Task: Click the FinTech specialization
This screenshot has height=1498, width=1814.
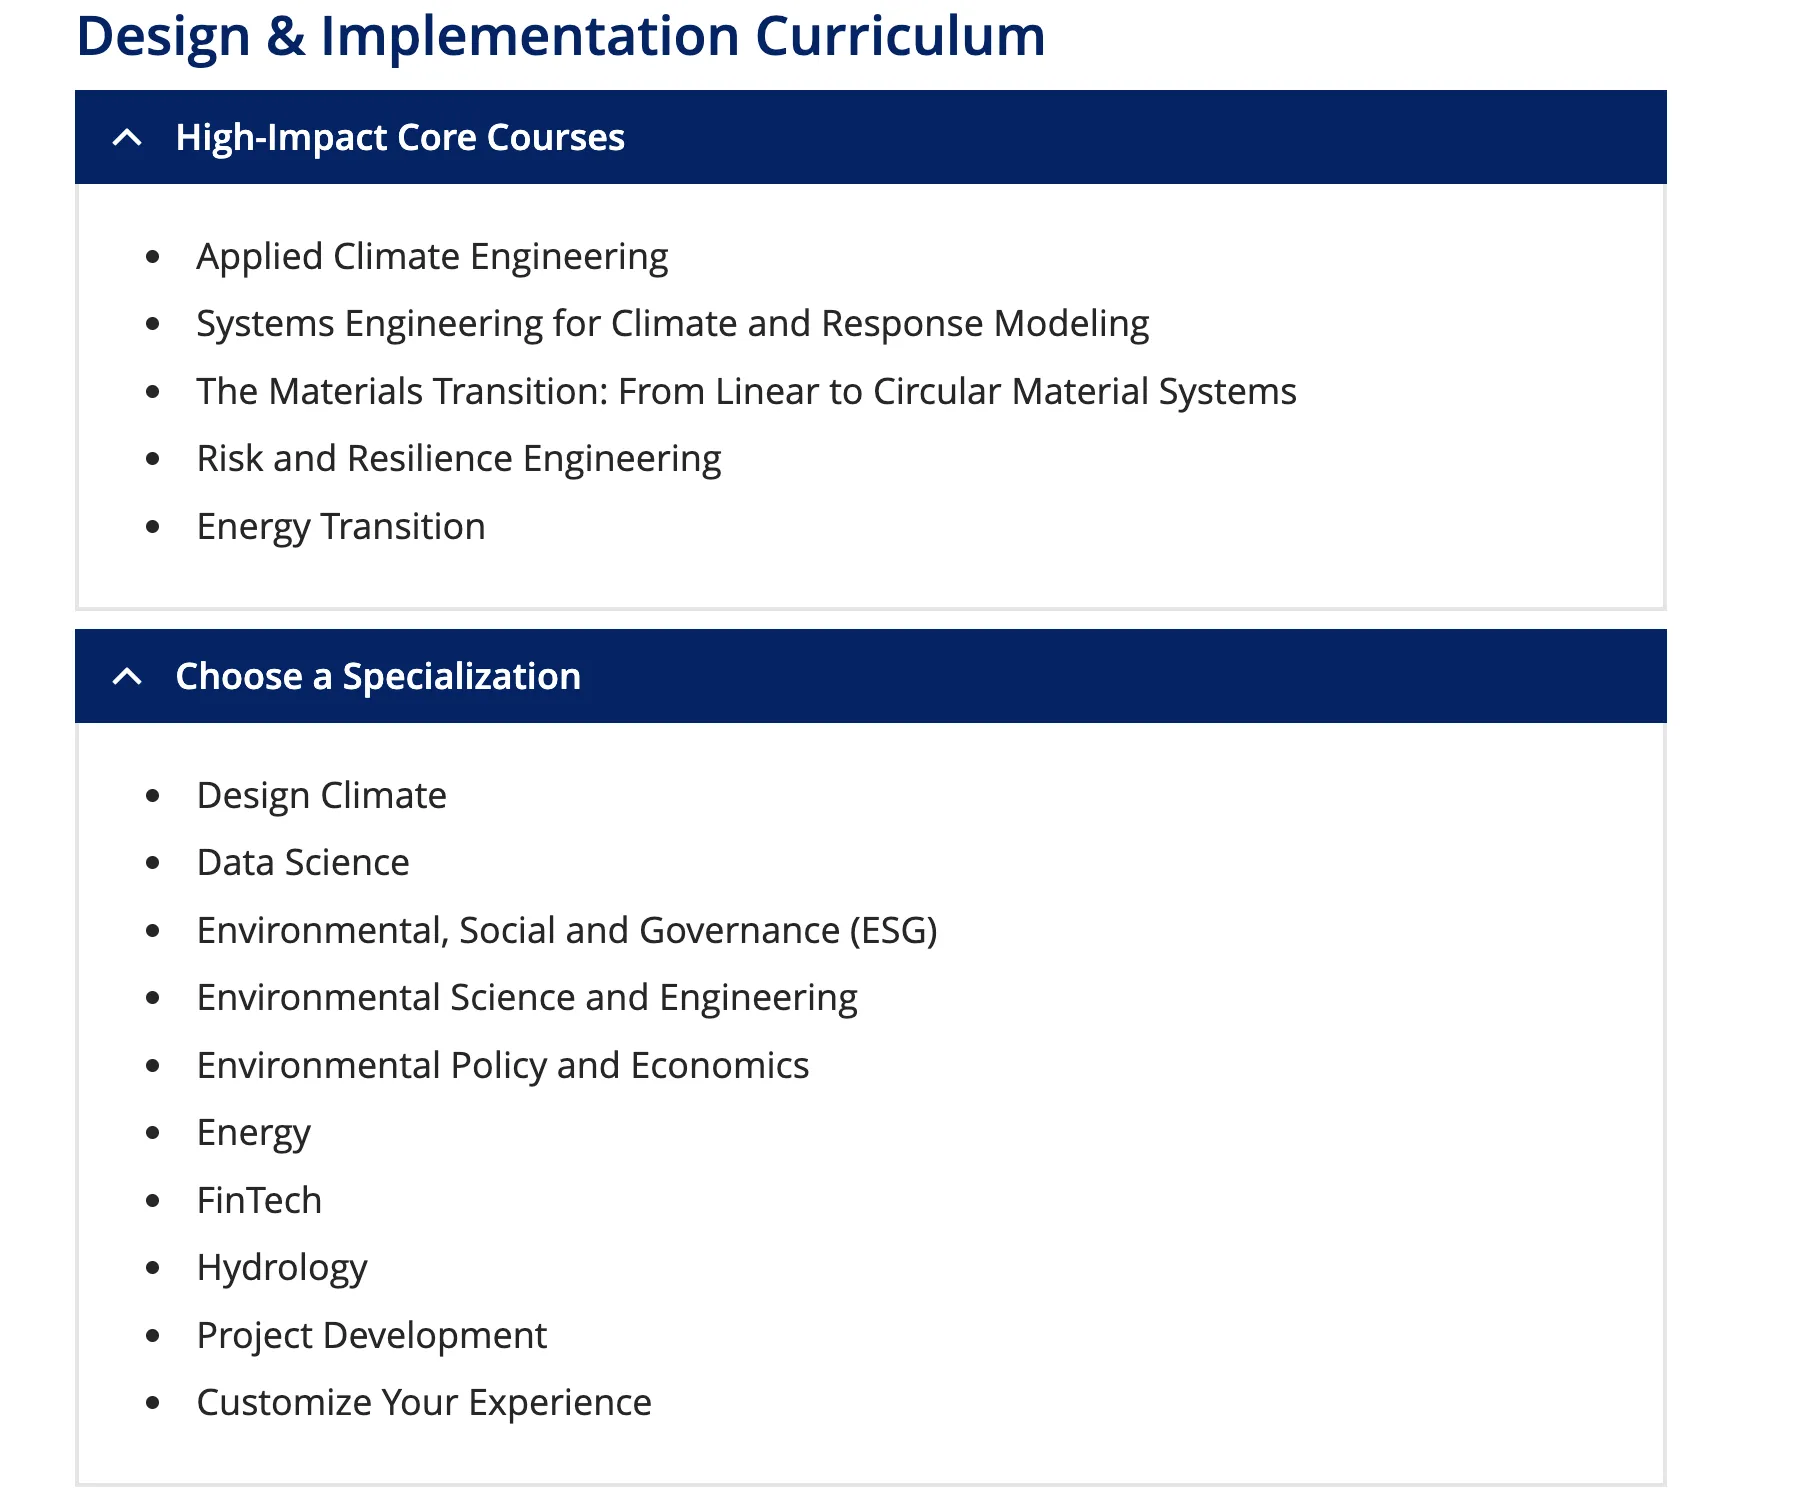Action: (x=259, y=1201)
